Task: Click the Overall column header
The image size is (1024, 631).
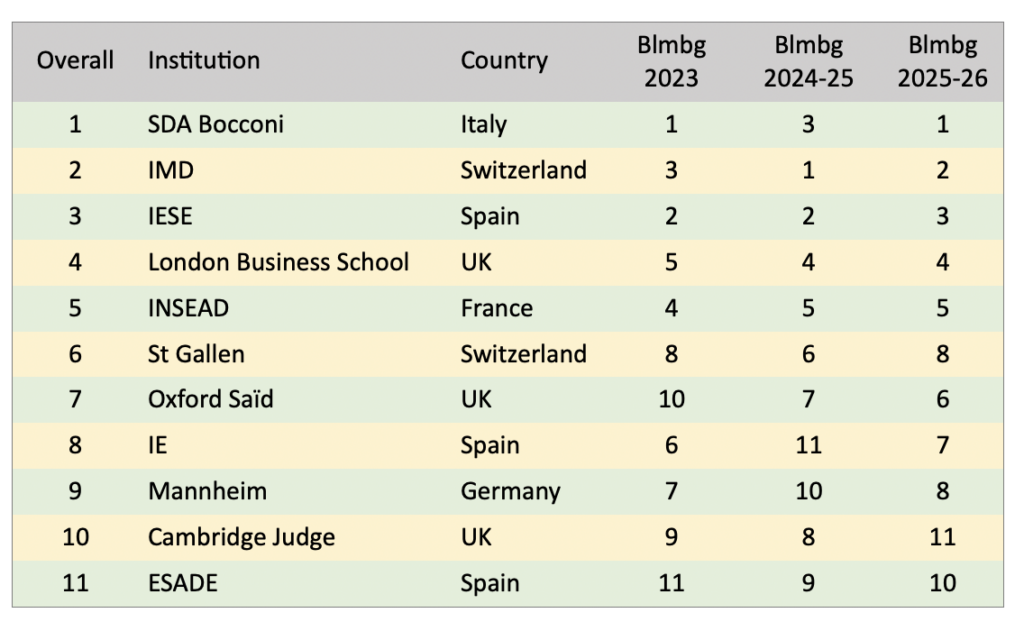Action: tap(75, 60)
